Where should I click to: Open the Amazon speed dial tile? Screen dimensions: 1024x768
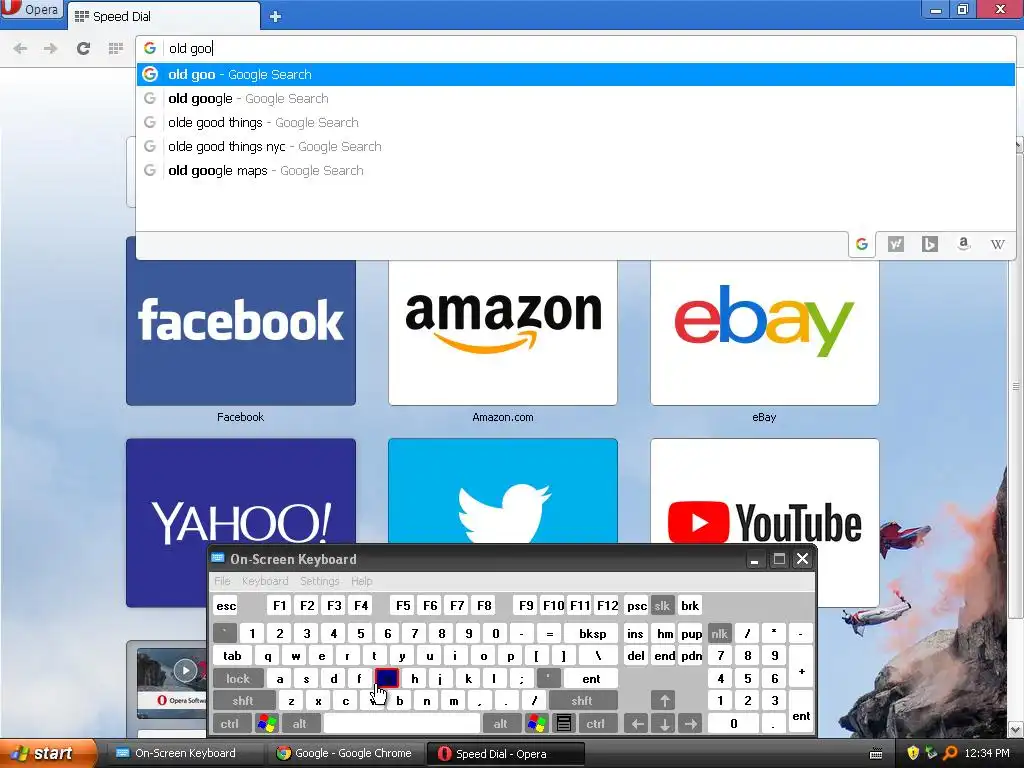(503, 332)
